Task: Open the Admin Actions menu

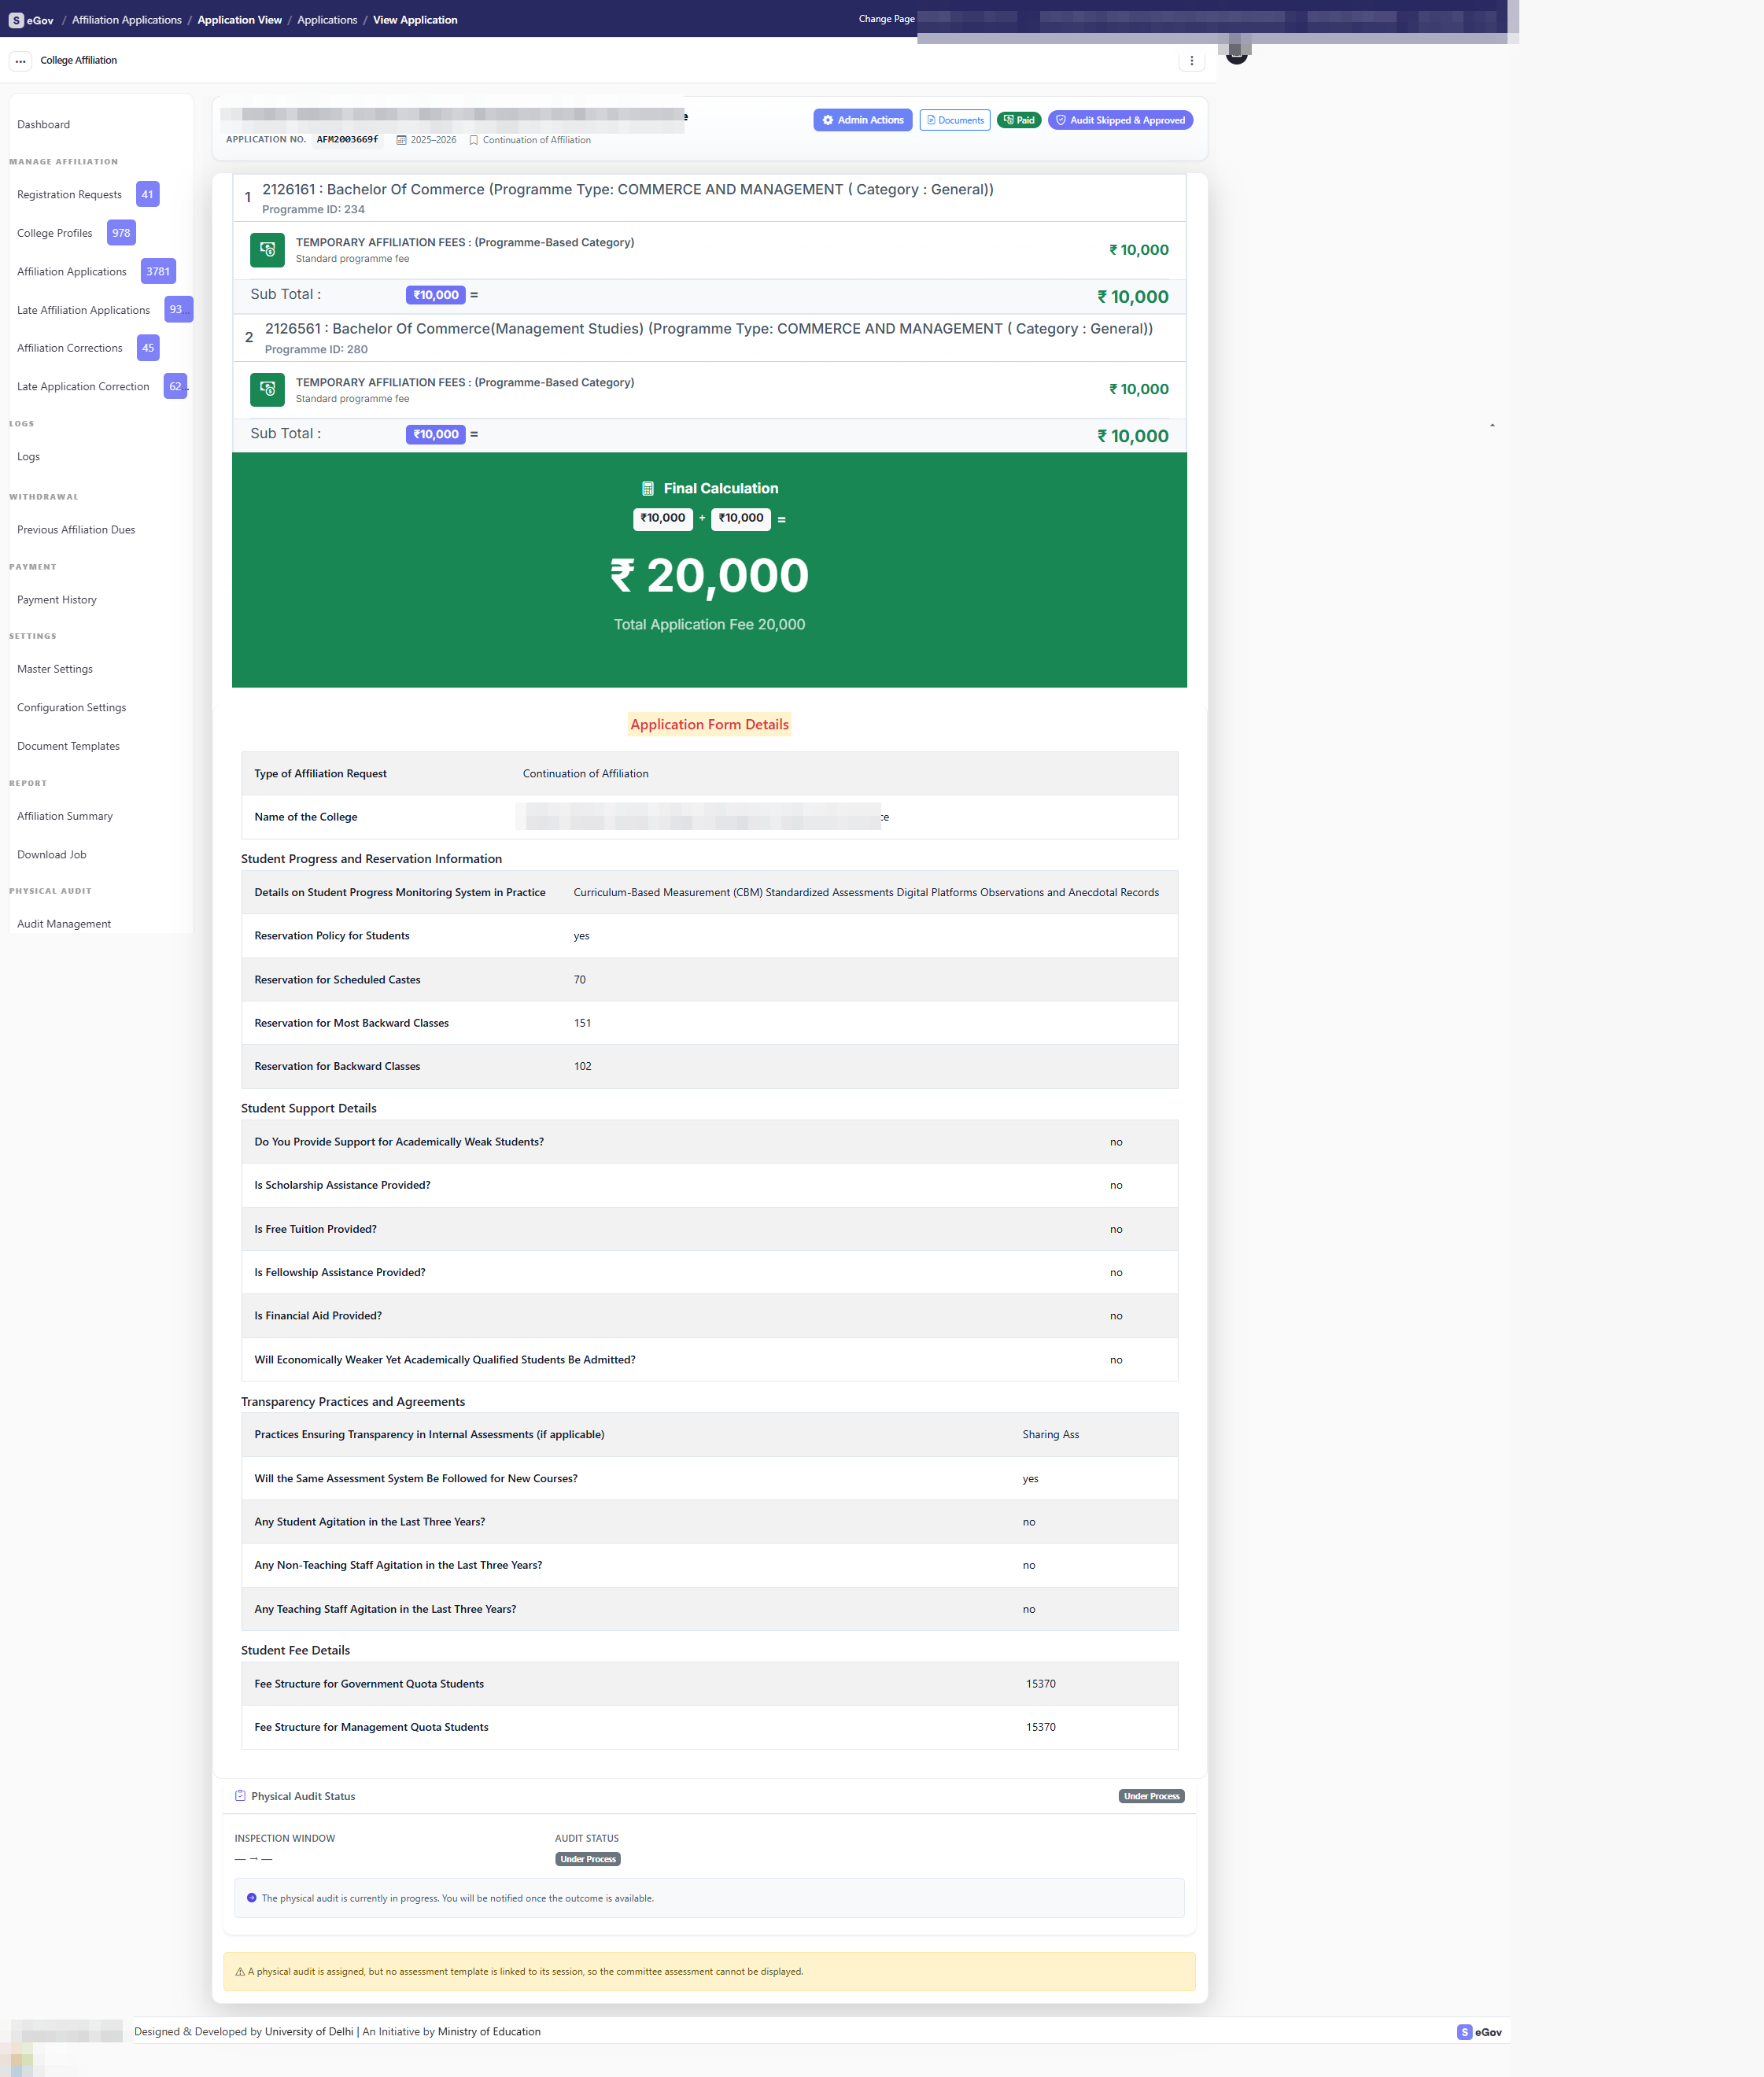Action: coord(862,120)
